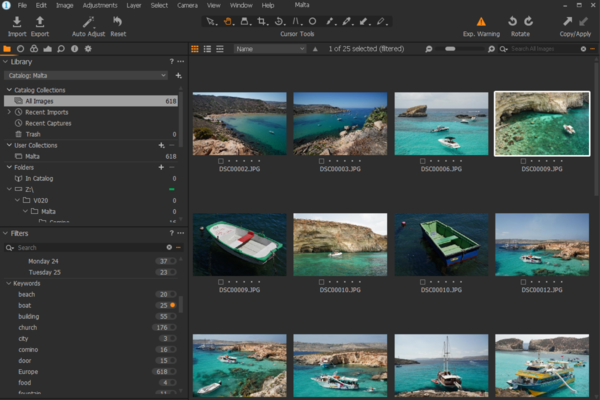This screenshot has height=400, width=600.
Task: Toggle the Exposure Warning triangle icon
Action: click(481, 22)
